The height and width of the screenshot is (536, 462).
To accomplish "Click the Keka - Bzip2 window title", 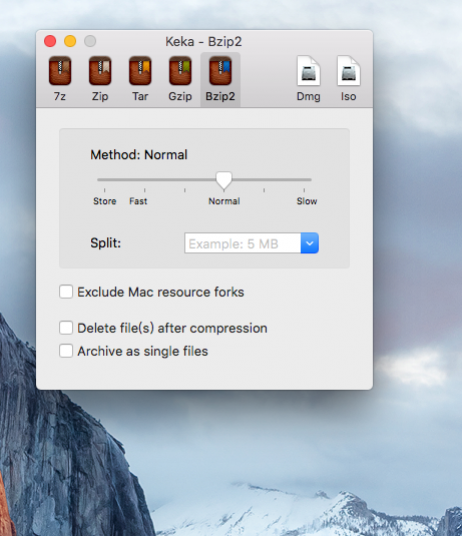I will click(204, 42).
